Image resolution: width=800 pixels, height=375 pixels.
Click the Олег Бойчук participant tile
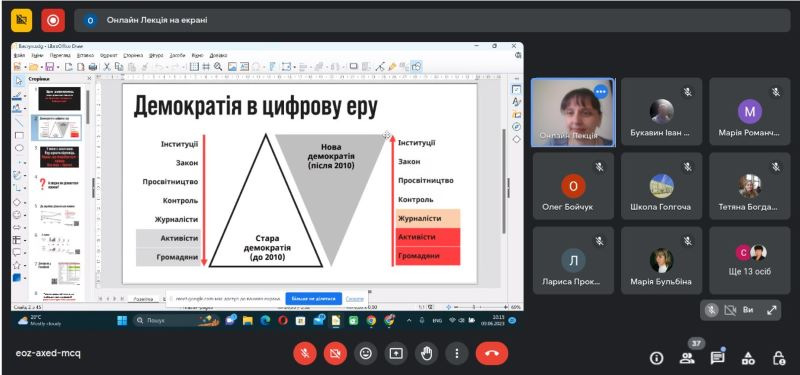pyautogui.click(x=573, y=186)
